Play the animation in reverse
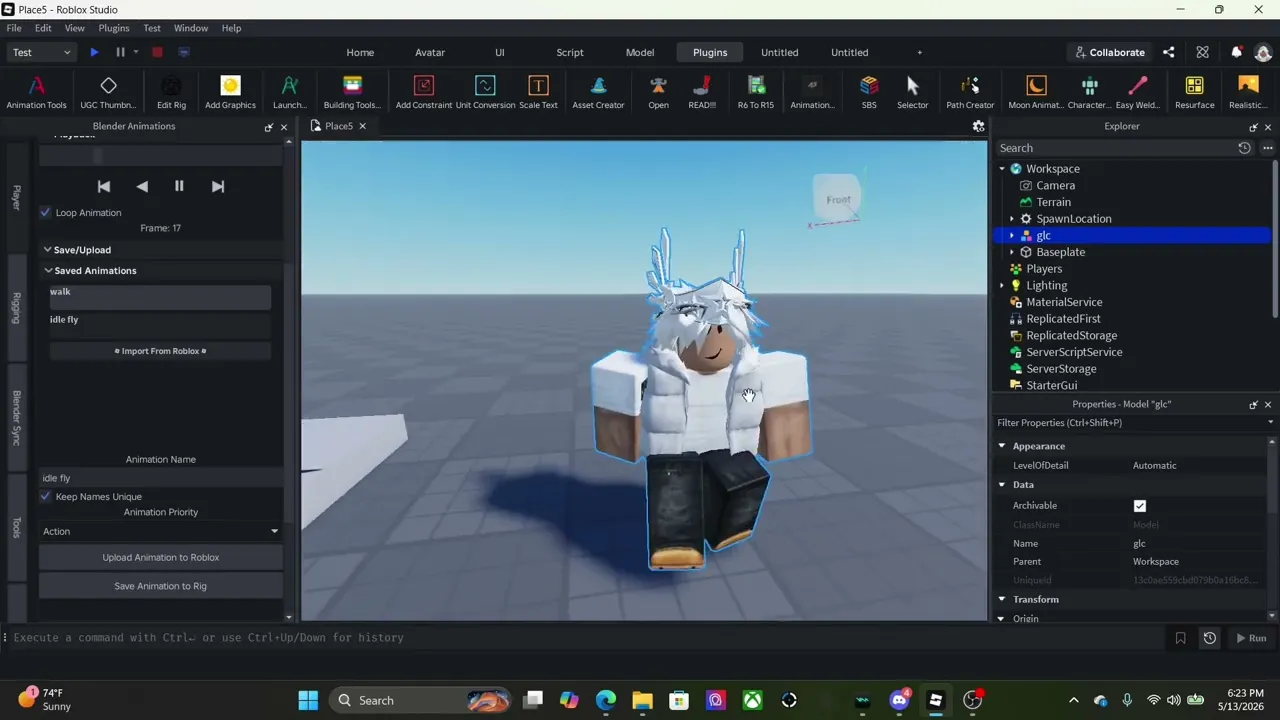 pos(142,186)
